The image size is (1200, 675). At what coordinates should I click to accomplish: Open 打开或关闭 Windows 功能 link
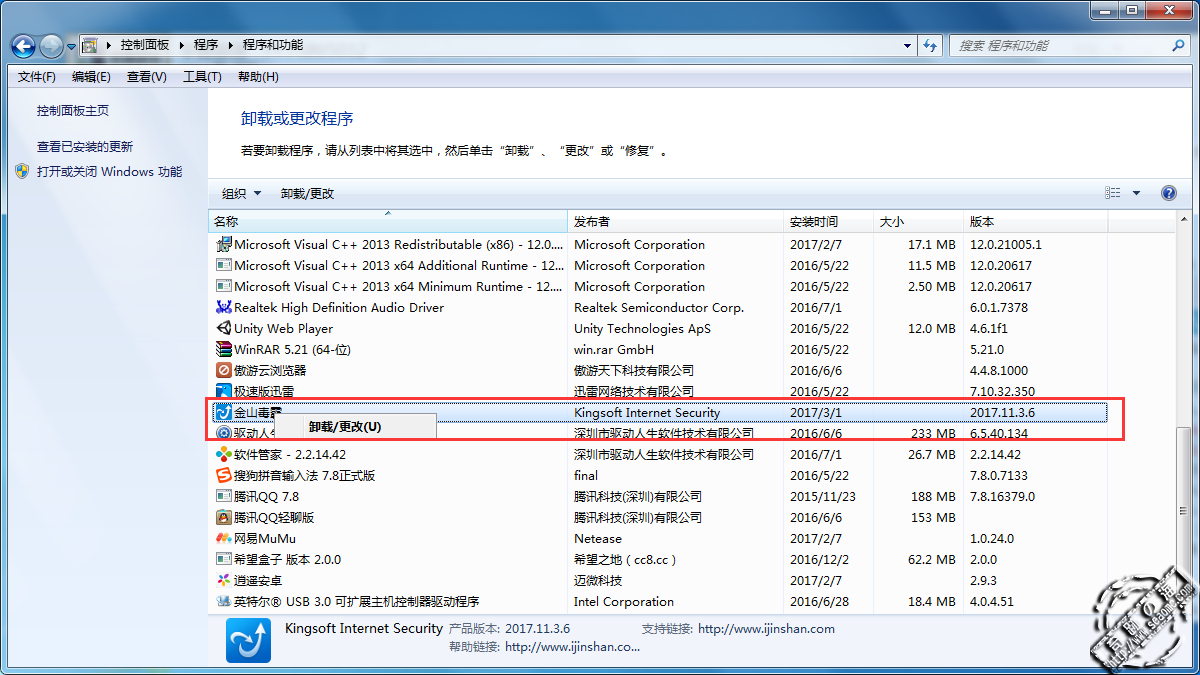110,171
